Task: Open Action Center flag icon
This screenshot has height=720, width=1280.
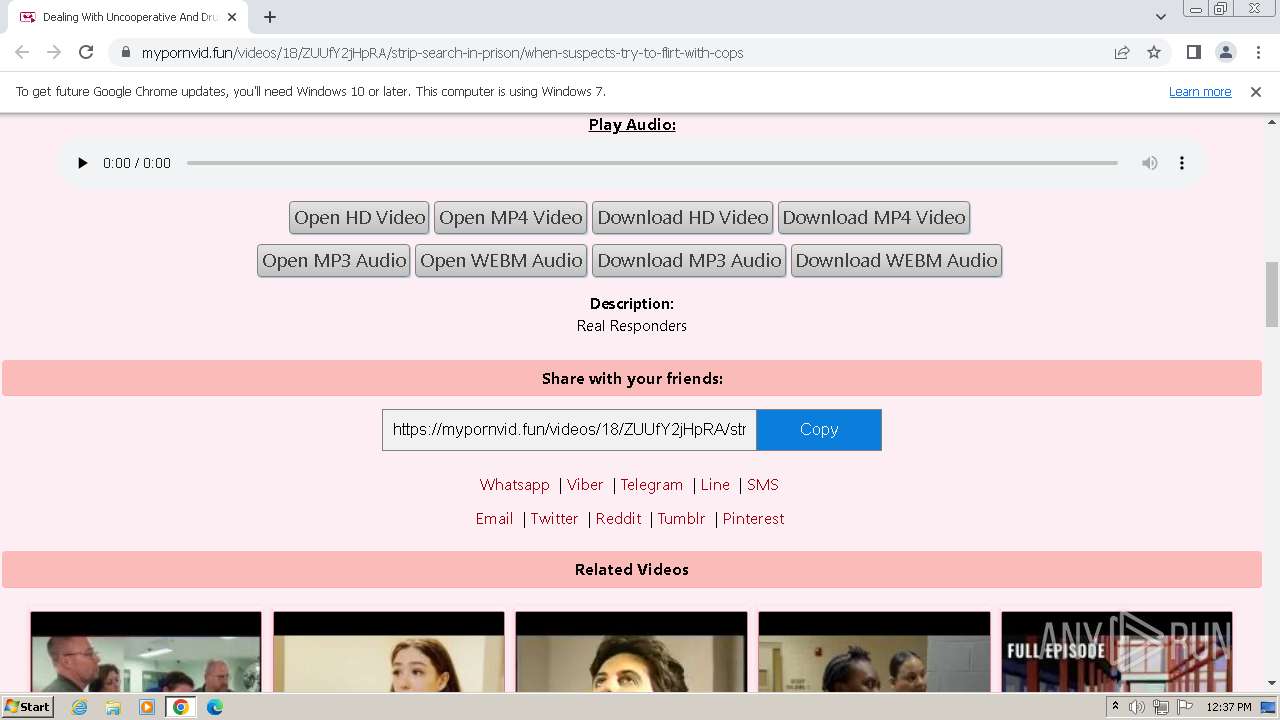Action: tap(1183, 707)
